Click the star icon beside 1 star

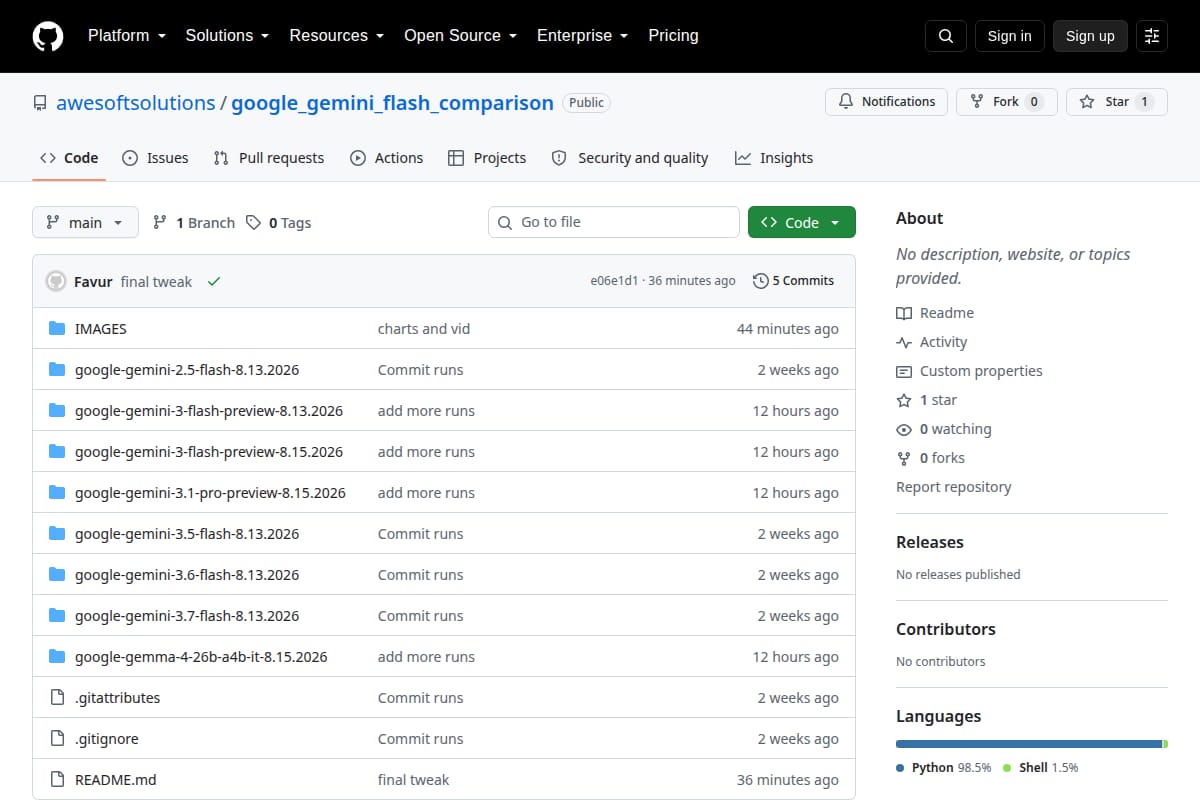coord(904,400)
